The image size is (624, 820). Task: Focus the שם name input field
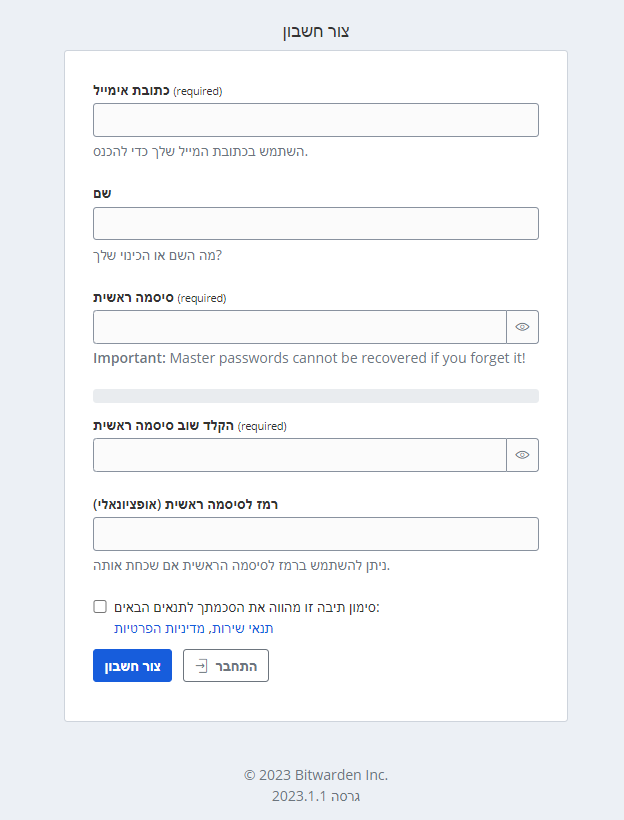point(315,224)
